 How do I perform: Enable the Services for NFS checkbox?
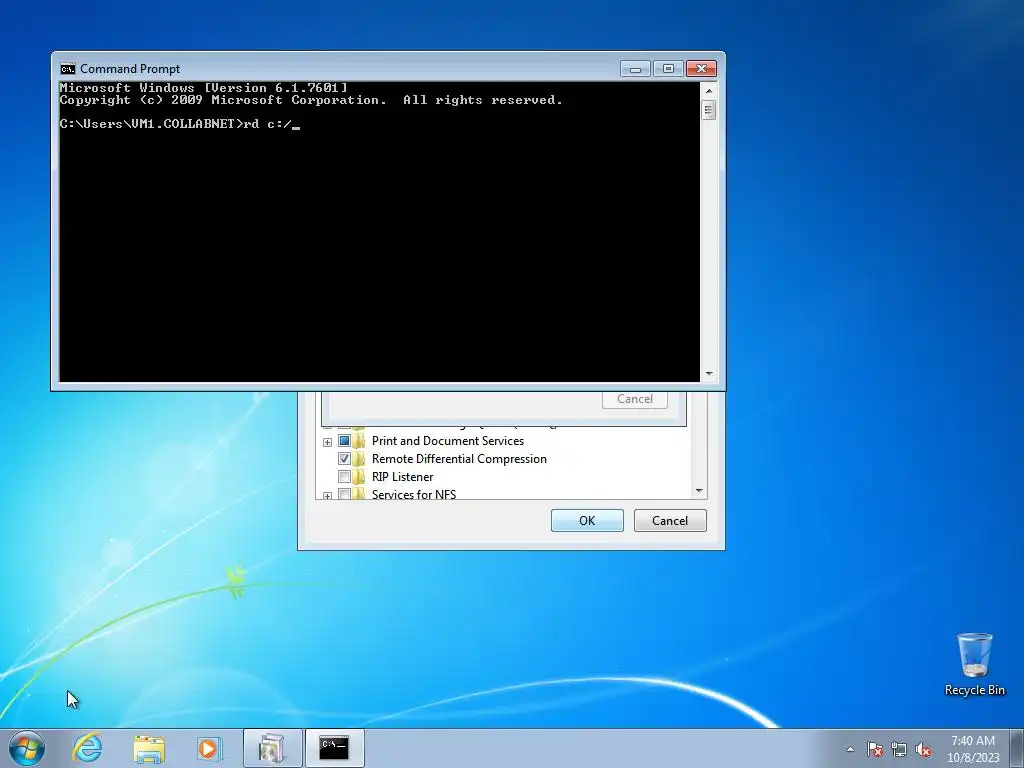click(344, 494)
